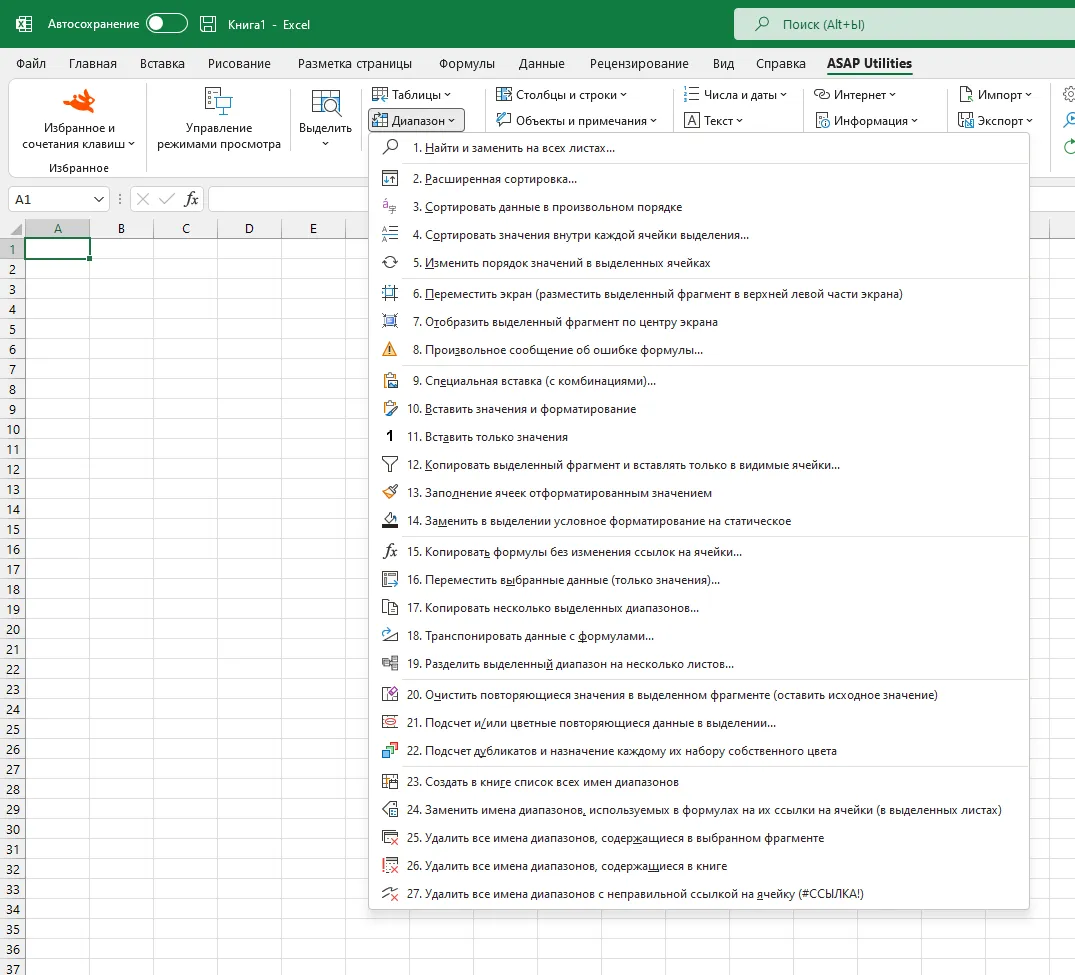
Task: Open Избранное и сочетания клавиш menu
Action: coord(79,119)
